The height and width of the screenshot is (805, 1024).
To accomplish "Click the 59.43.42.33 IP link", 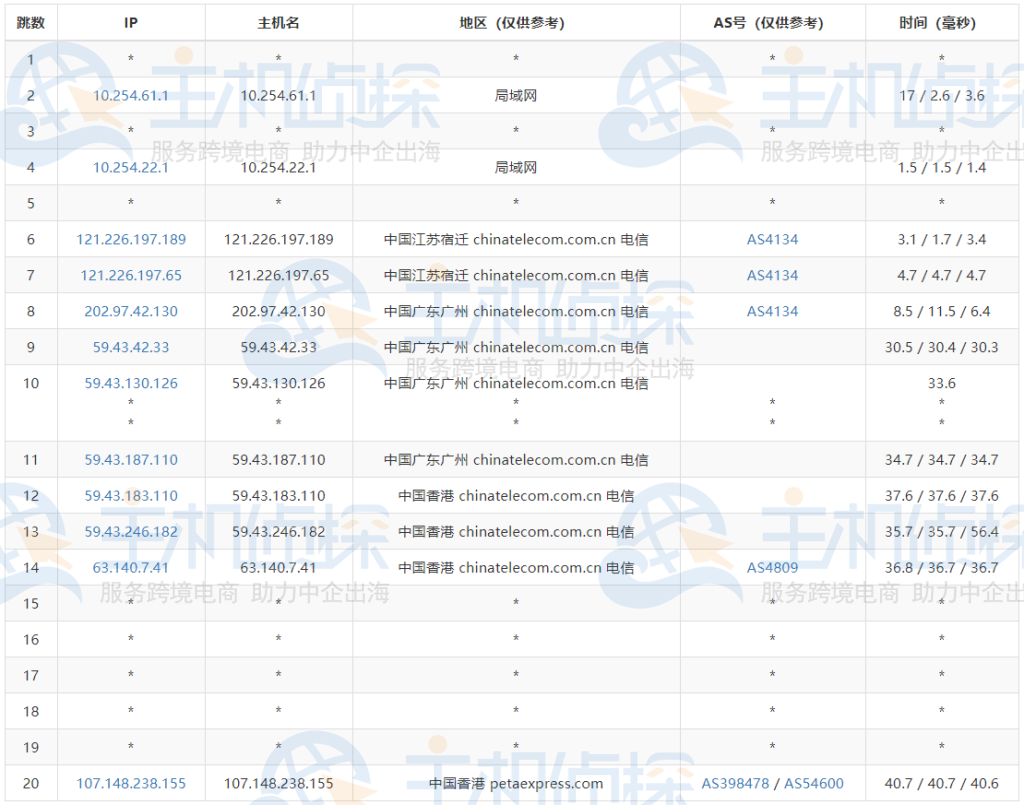I will pos(130,347).
